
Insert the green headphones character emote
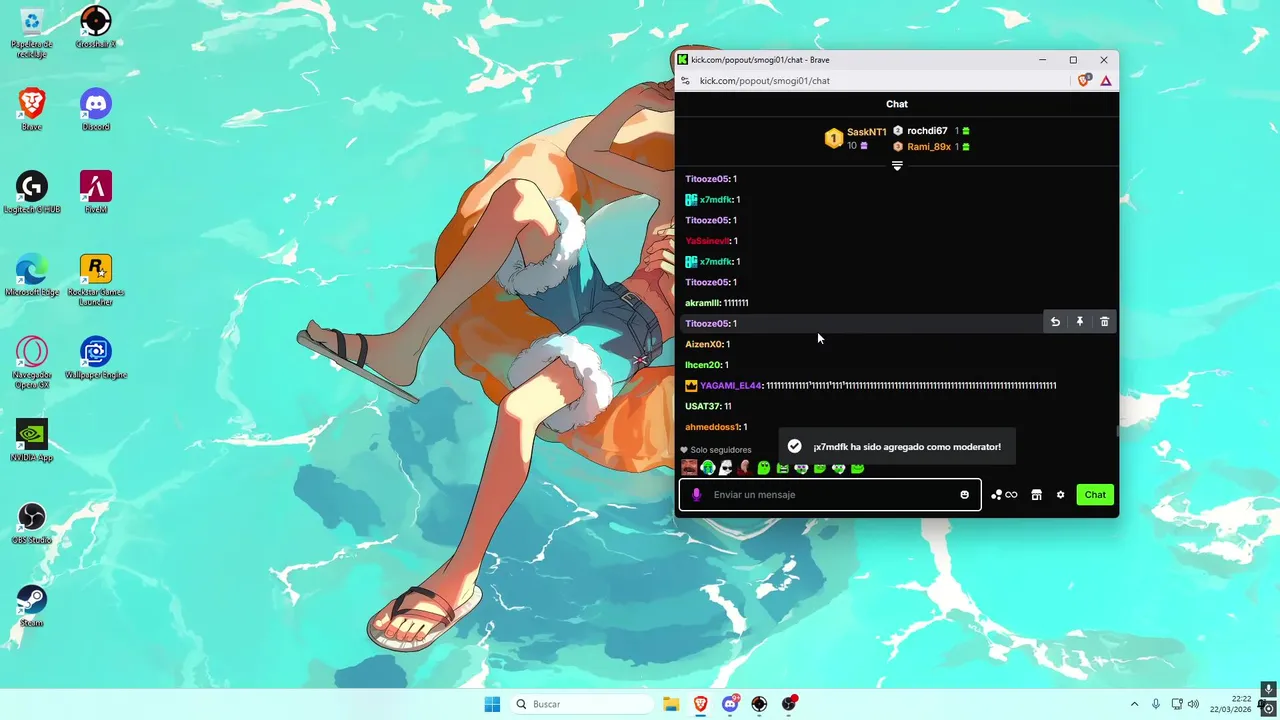[708, 468]
